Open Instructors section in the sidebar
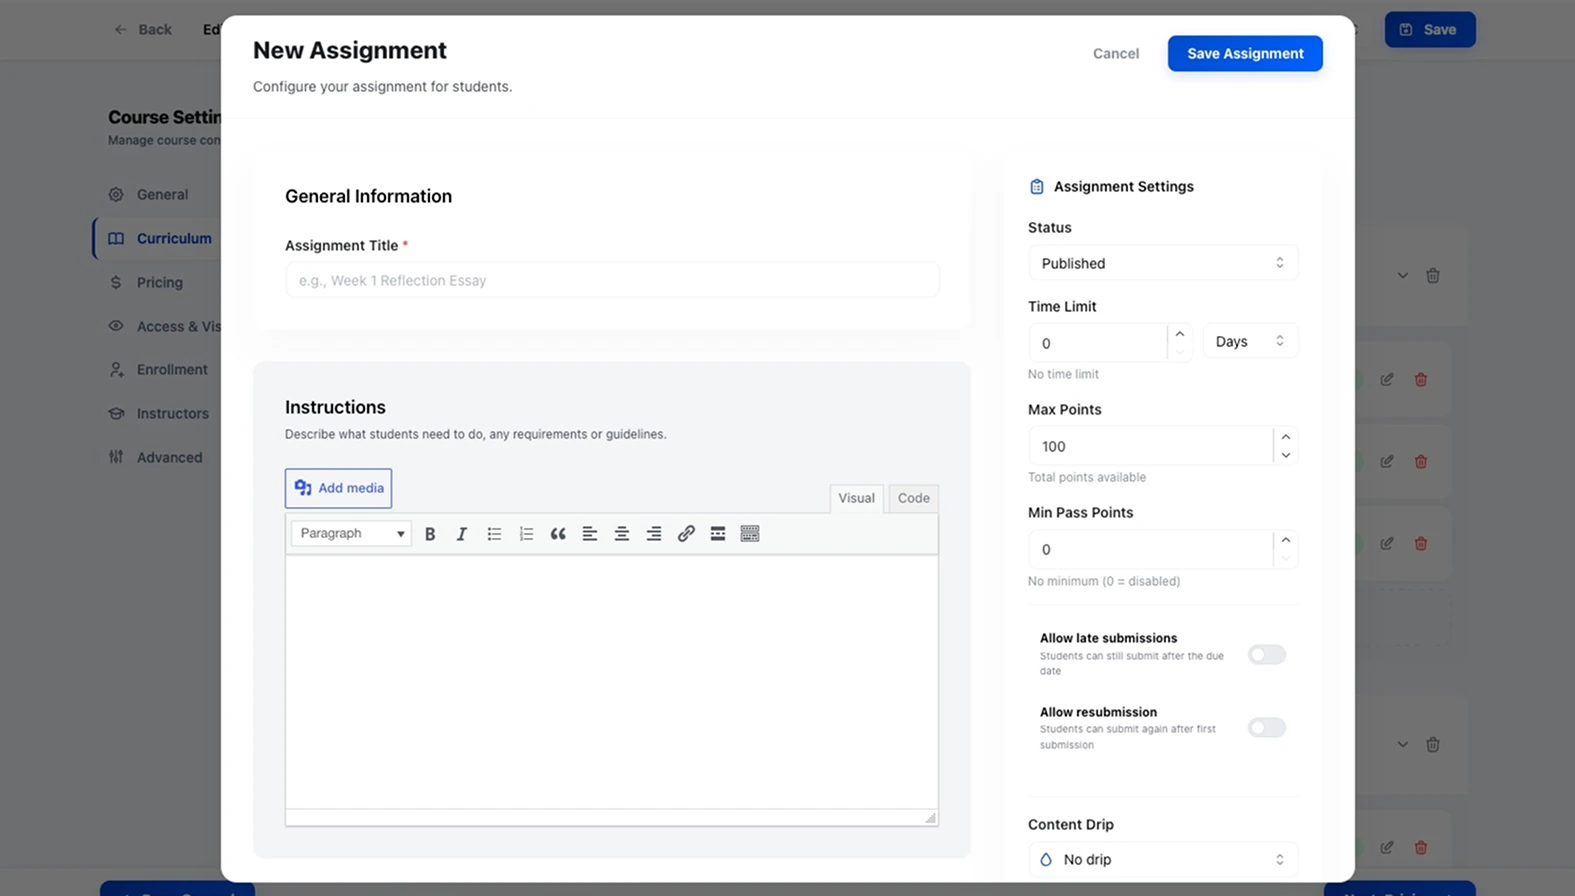Screen dimensions: 1575x896 tap(160, 414)
